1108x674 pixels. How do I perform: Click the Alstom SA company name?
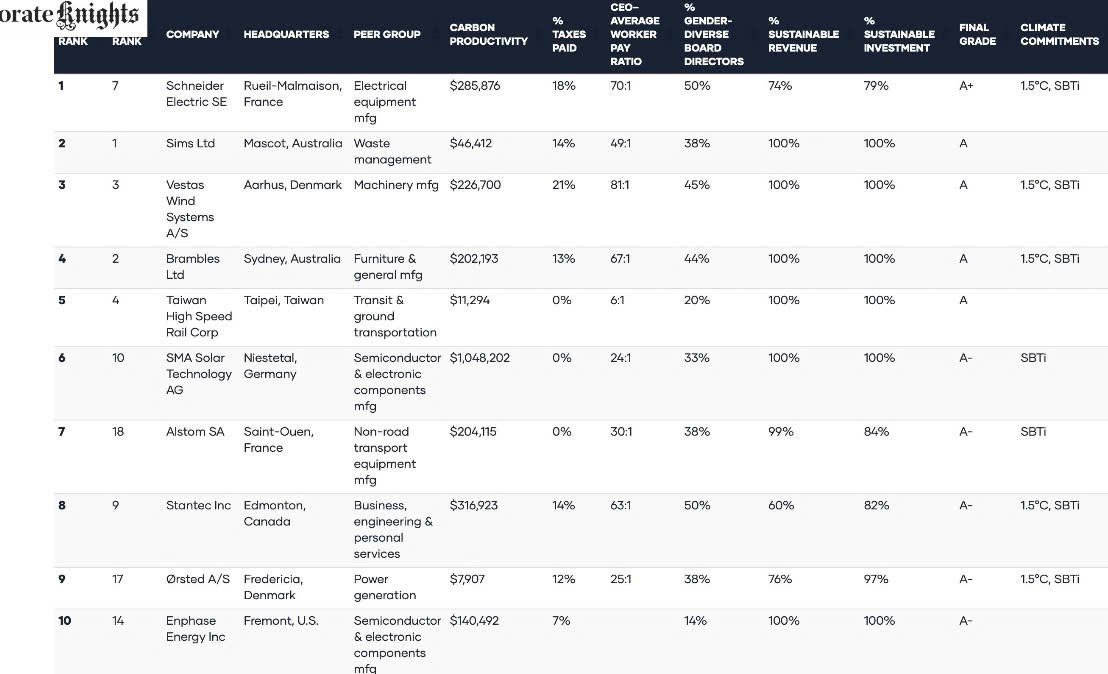tap(195, 432)
